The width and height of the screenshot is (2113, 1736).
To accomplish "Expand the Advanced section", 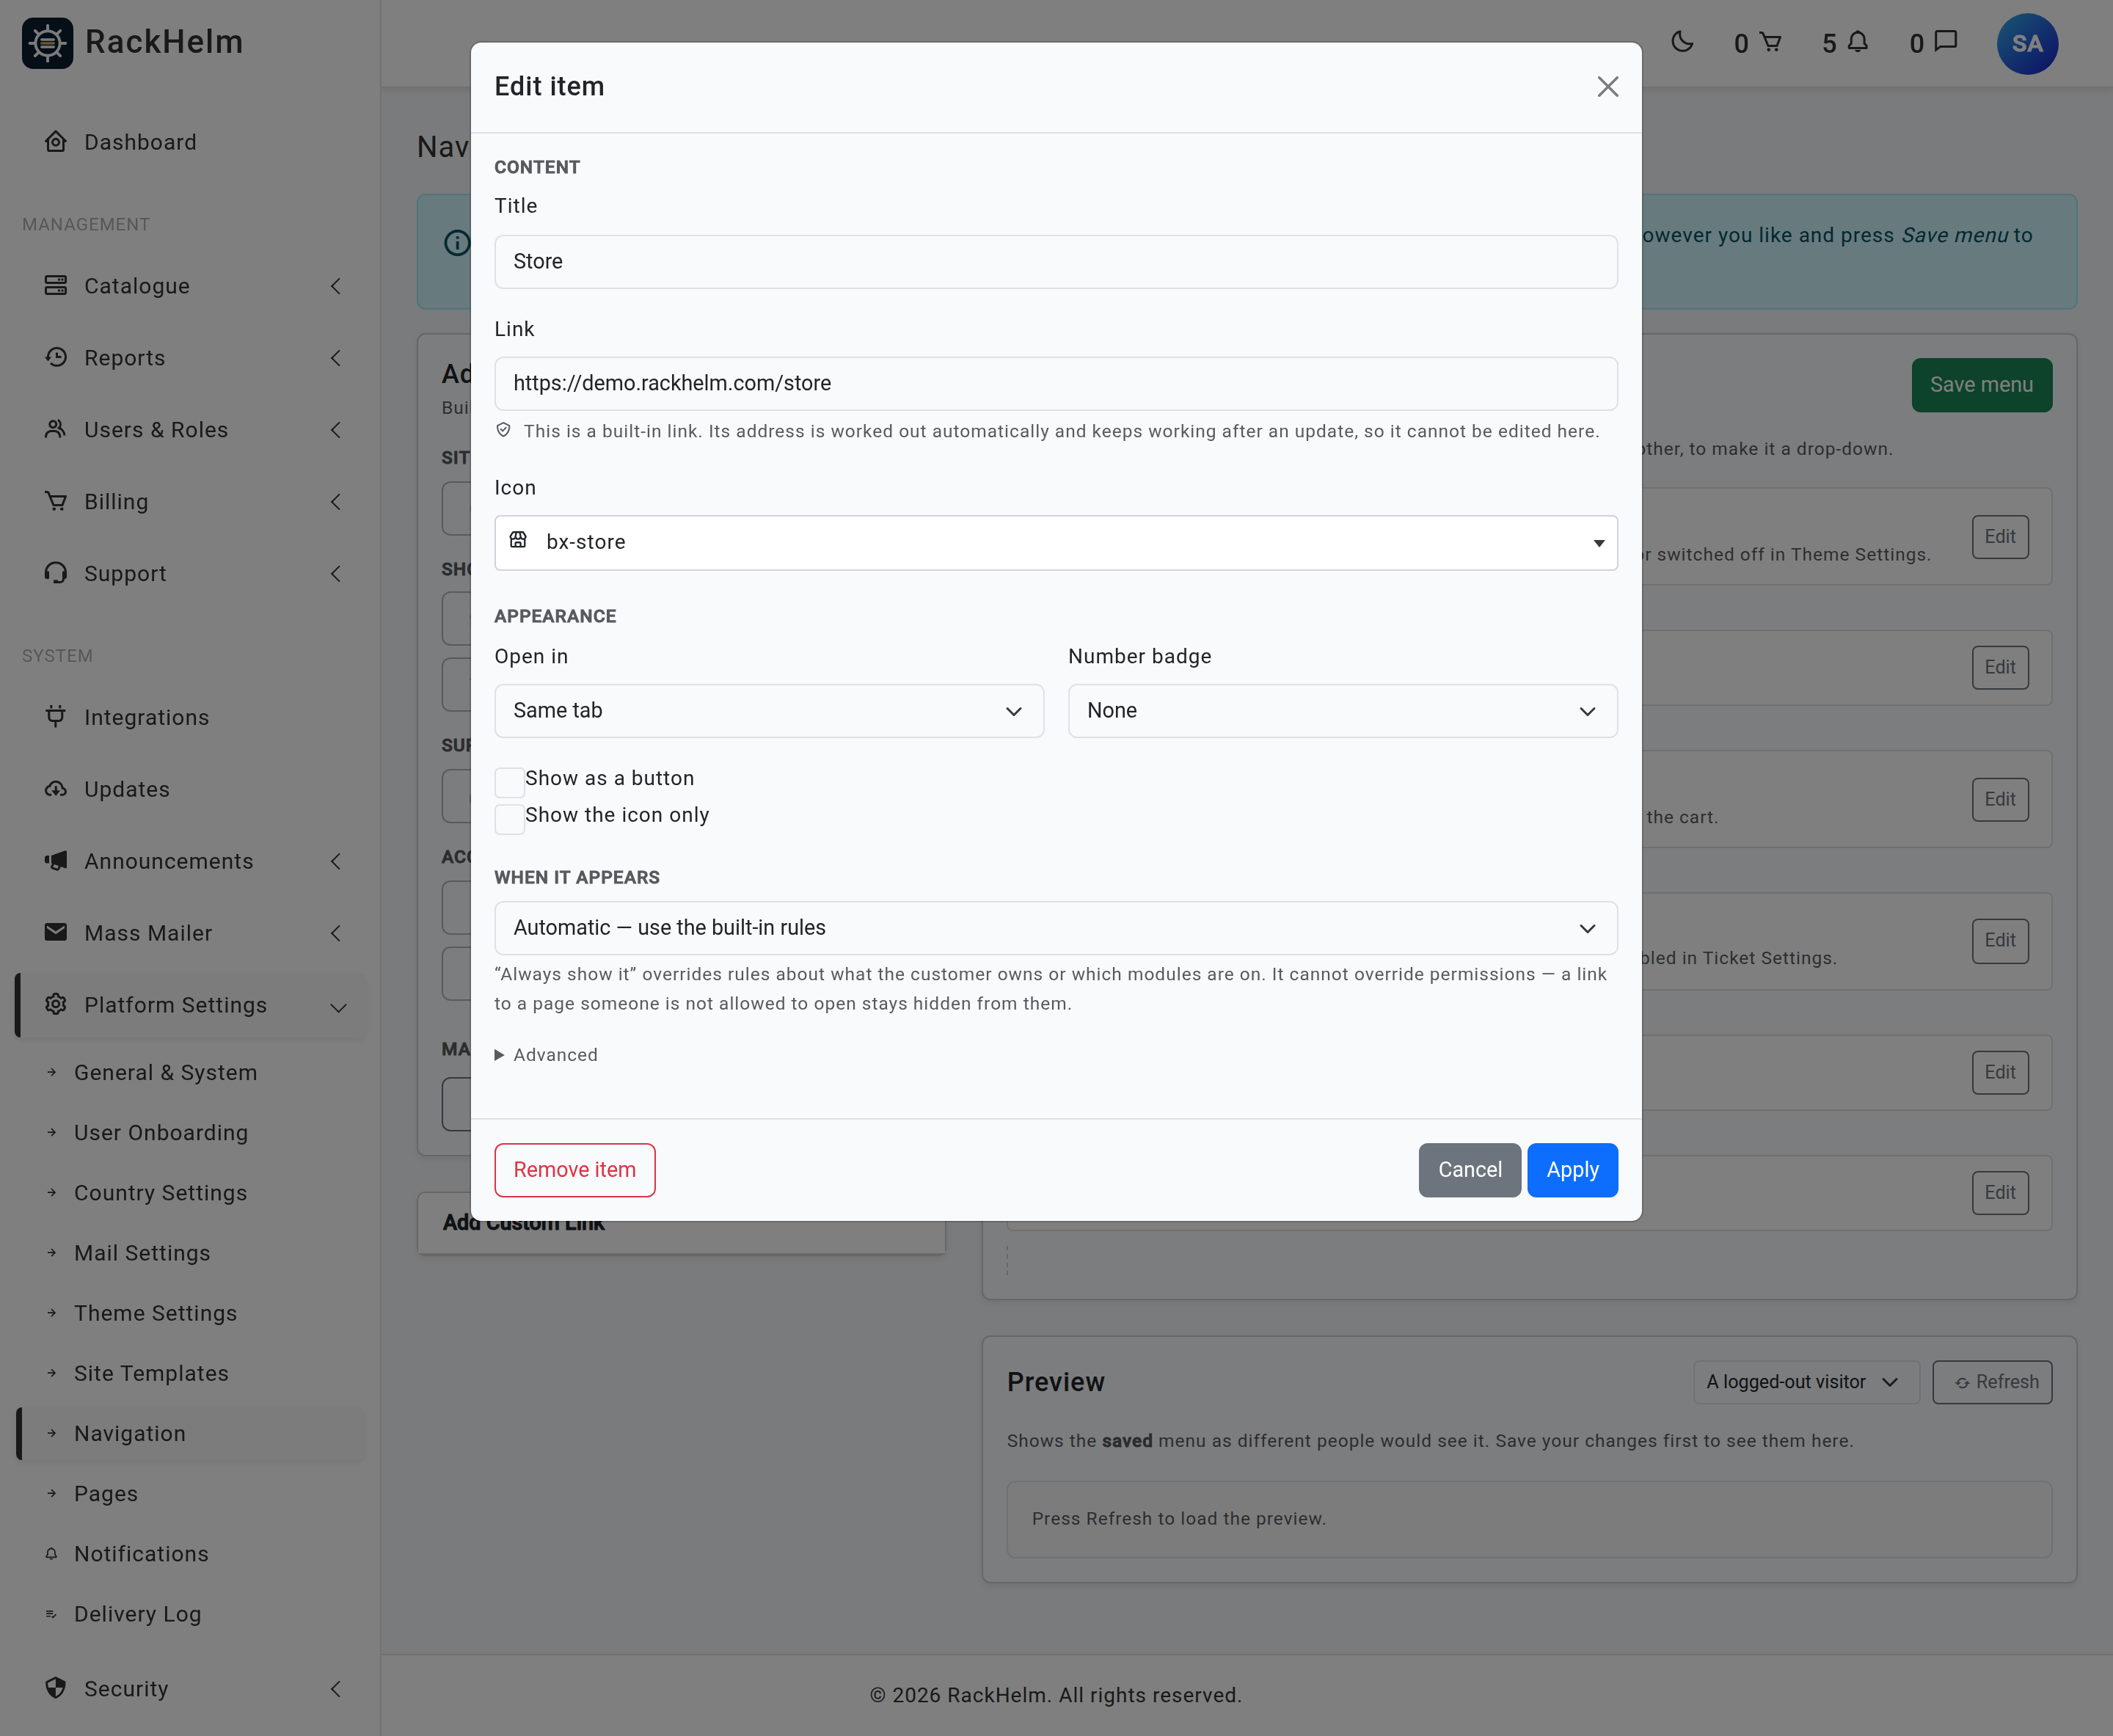I will click(x=546, y=1055).
